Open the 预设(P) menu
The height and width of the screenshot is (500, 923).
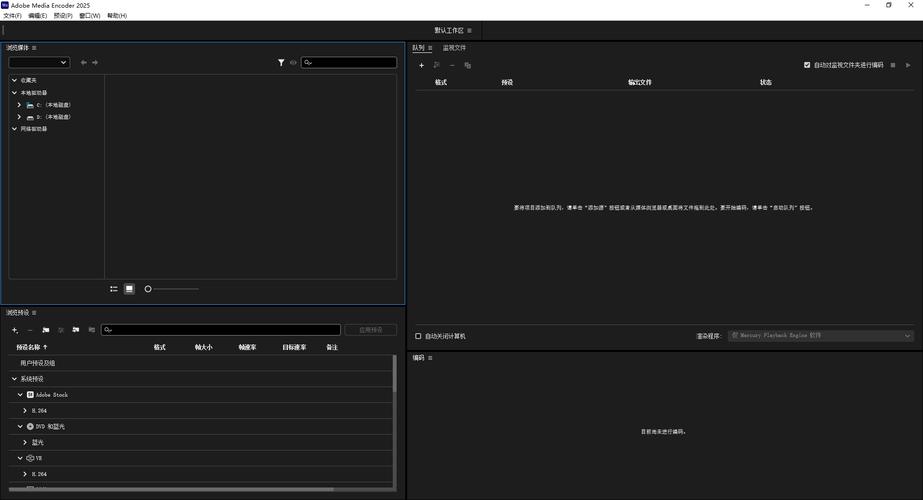(63, 16)
